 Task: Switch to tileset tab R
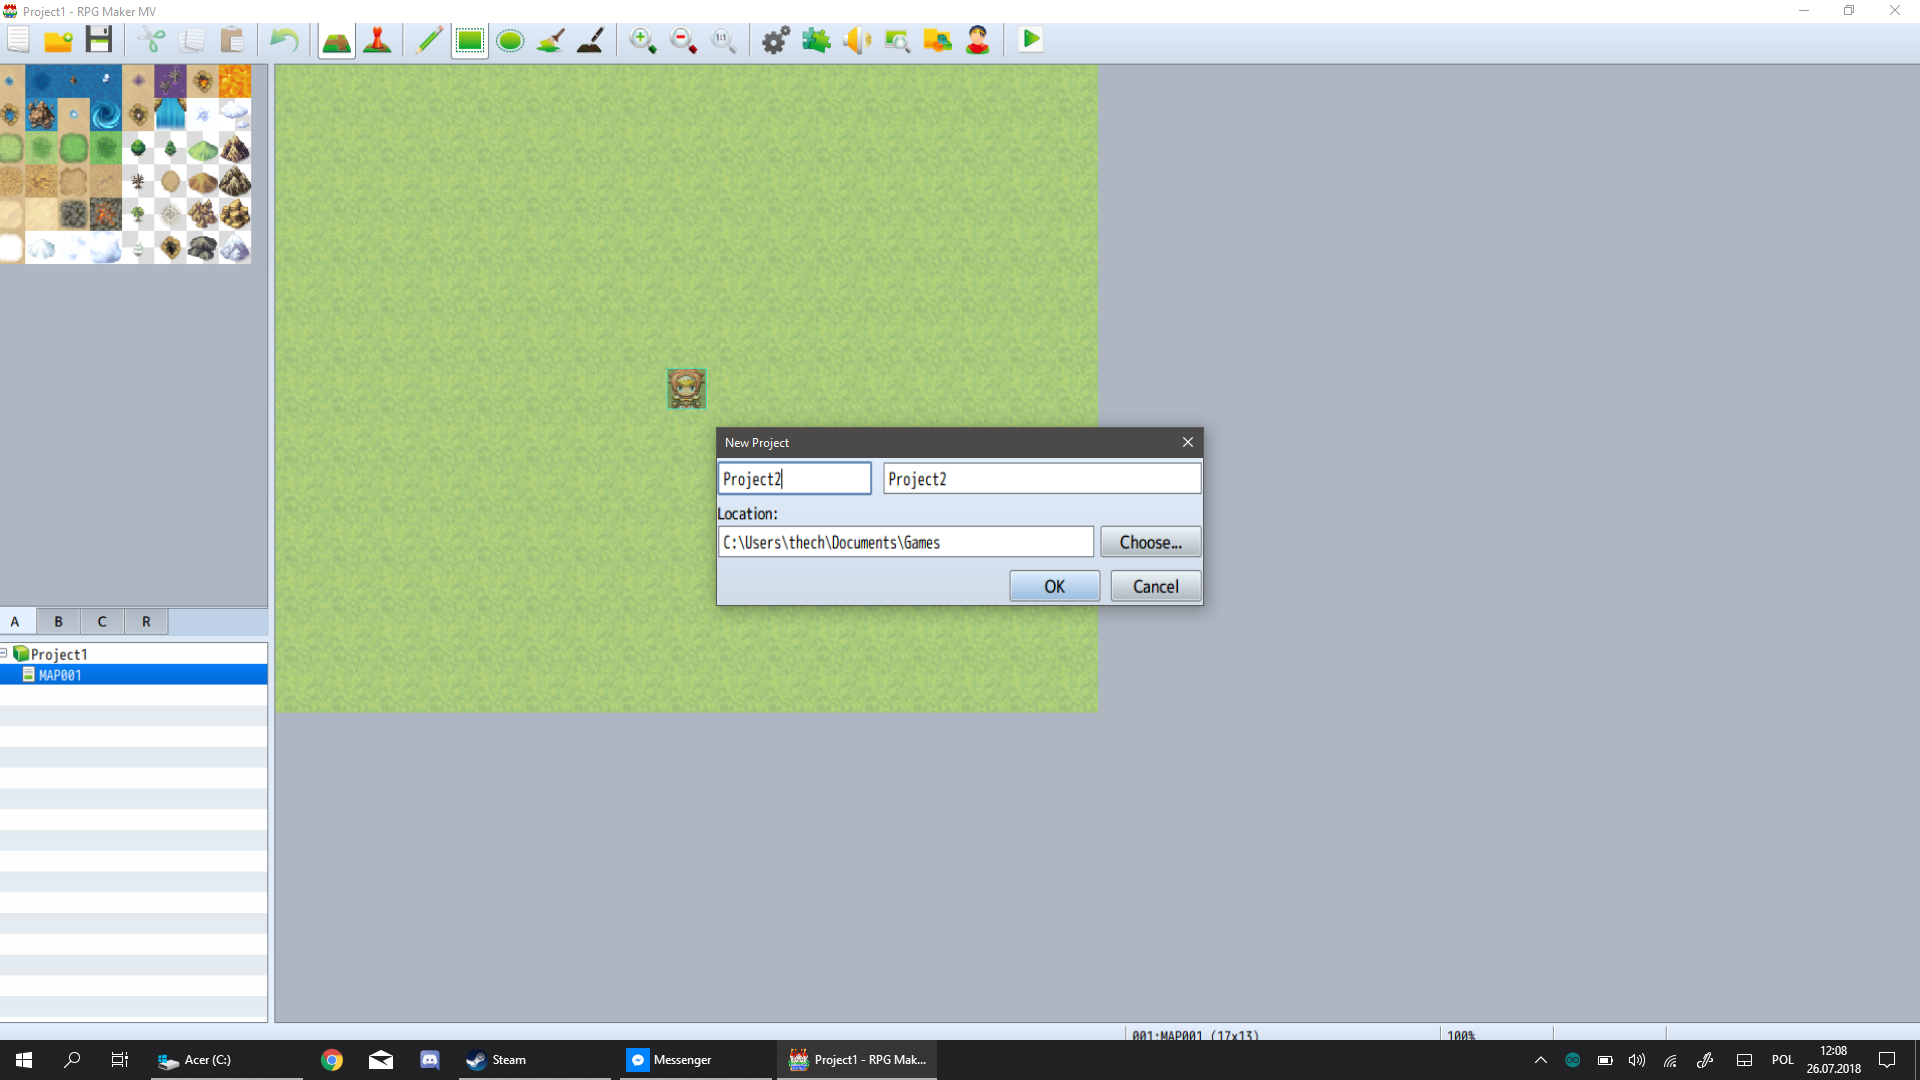146,621
